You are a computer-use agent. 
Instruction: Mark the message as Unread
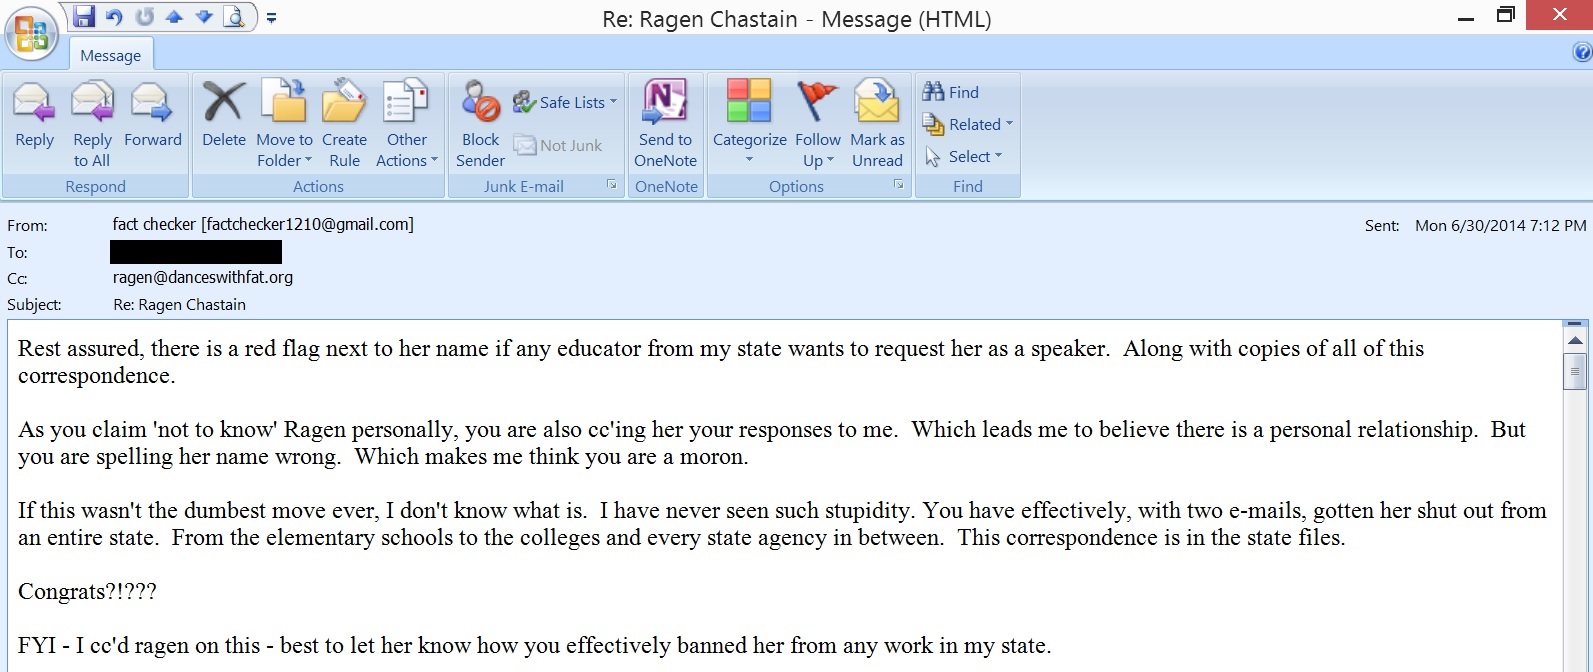point(877,103)
